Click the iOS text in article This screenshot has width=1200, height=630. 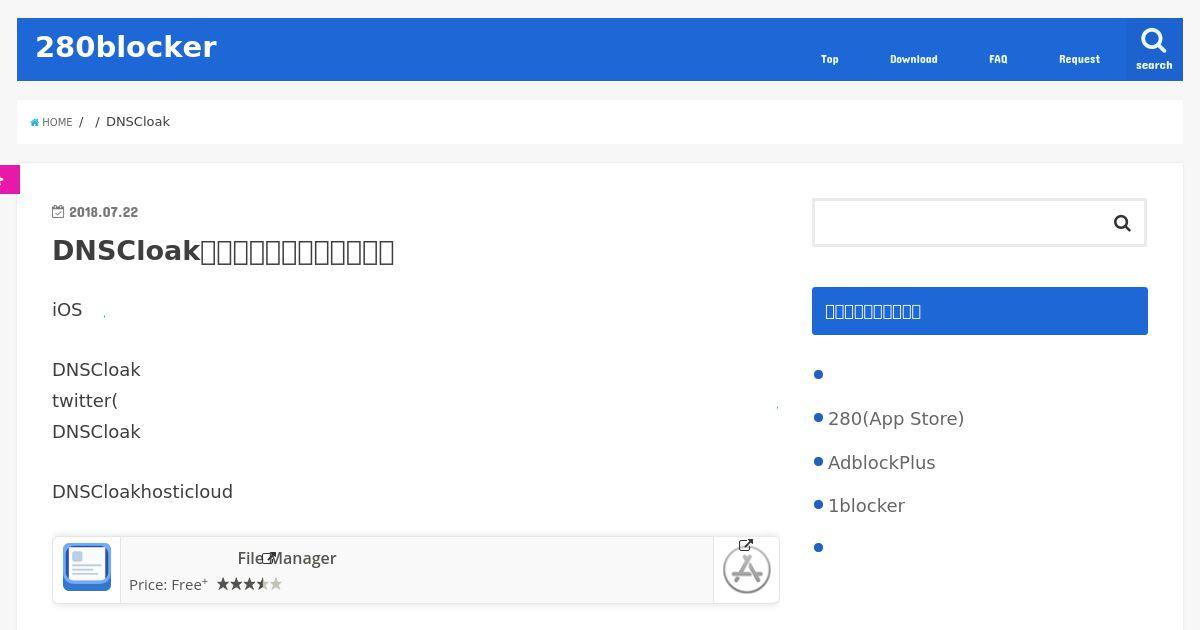(x=67, y=310)
